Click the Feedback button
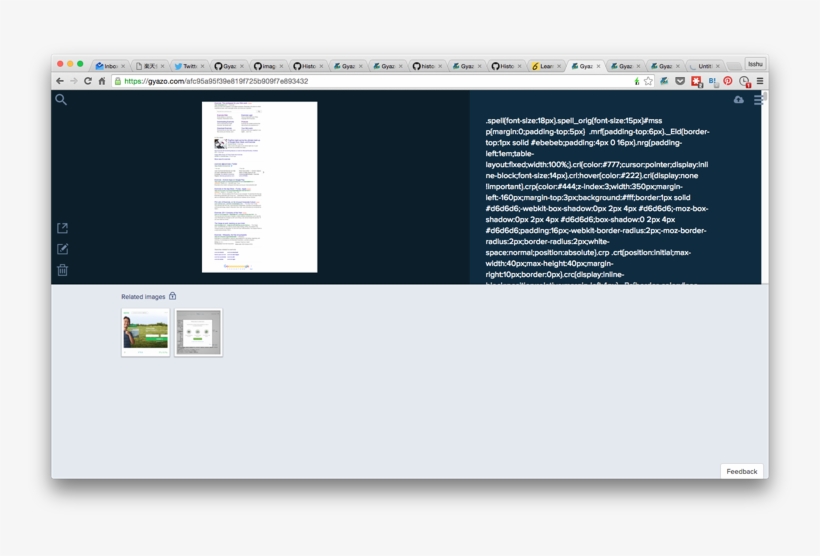 coord(741,471)
